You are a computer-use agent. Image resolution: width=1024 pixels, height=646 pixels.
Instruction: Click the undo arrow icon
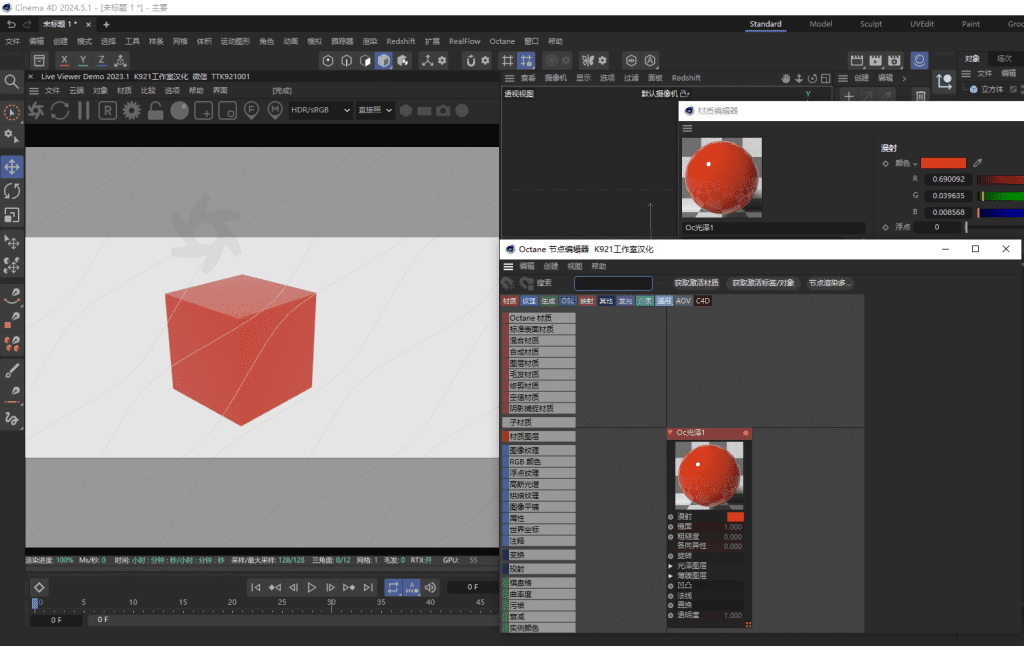(11, 24)
